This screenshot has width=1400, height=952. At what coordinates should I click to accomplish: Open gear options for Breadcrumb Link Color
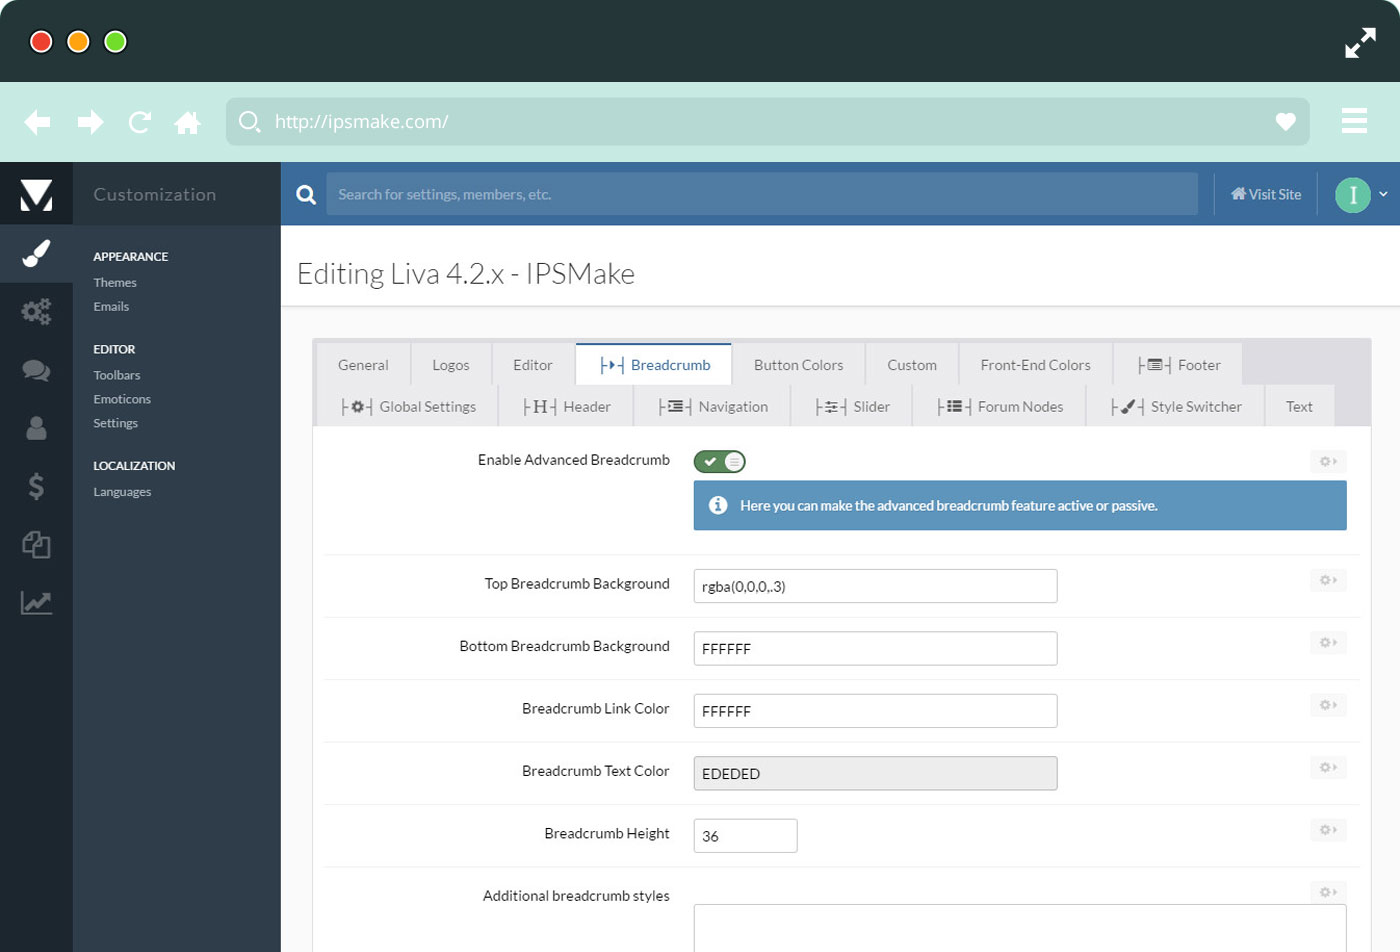point(1328,705)
